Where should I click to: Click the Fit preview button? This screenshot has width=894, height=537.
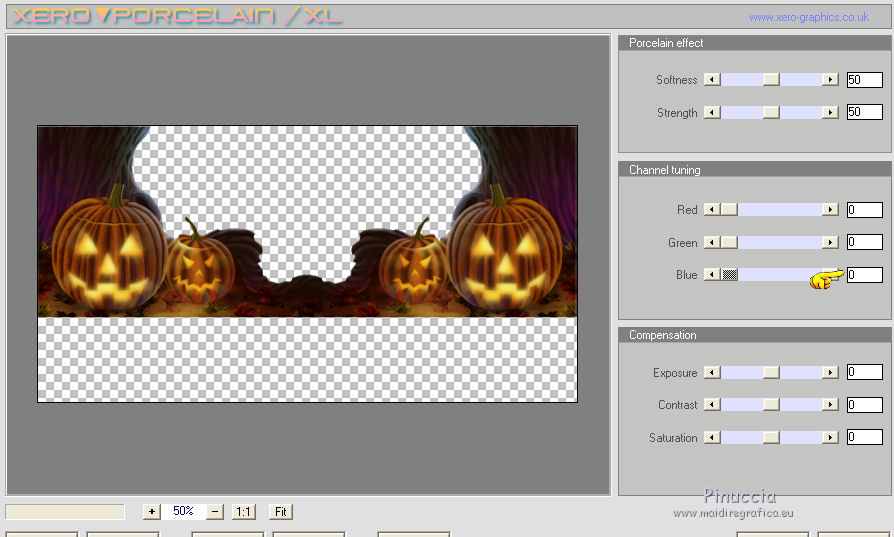click(x=281, y=511)
